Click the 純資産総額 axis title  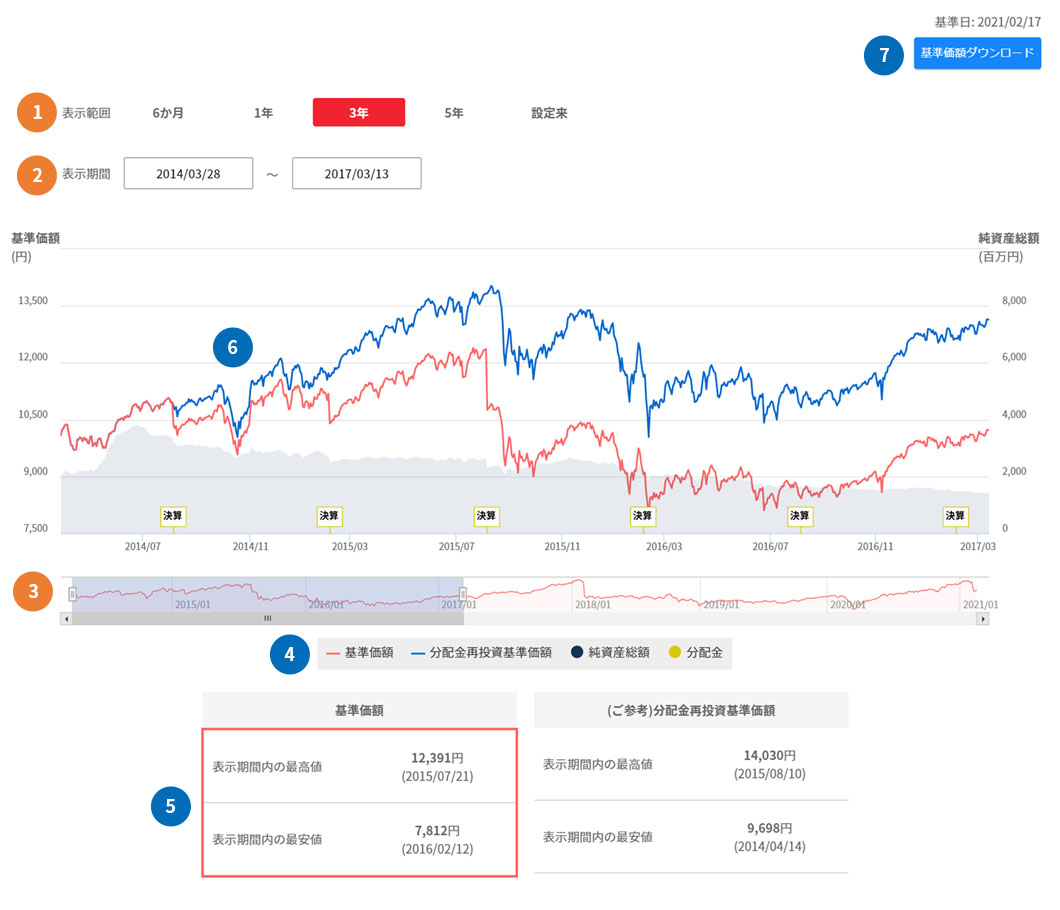[1009, 238]
